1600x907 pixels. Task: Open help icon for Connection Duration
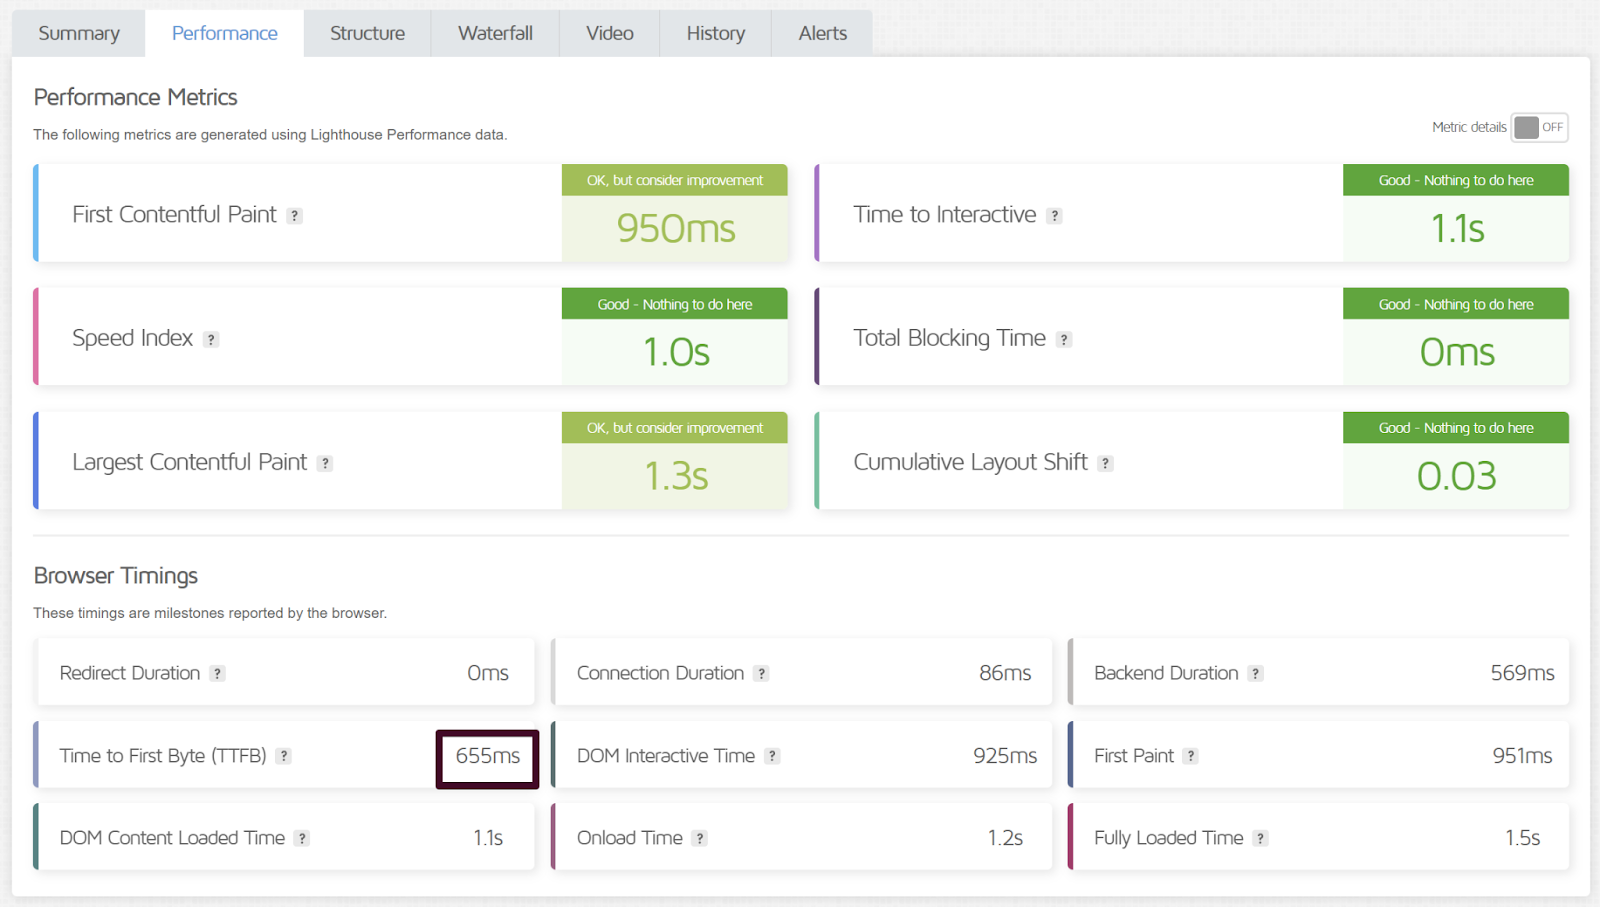tap(761, 674)
